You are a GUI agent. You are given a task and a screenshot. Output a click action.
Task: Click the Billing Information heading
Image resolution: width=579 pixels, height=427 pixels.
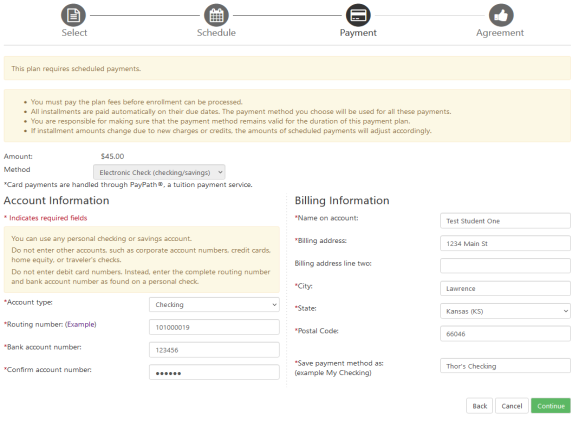pos(342,201)
